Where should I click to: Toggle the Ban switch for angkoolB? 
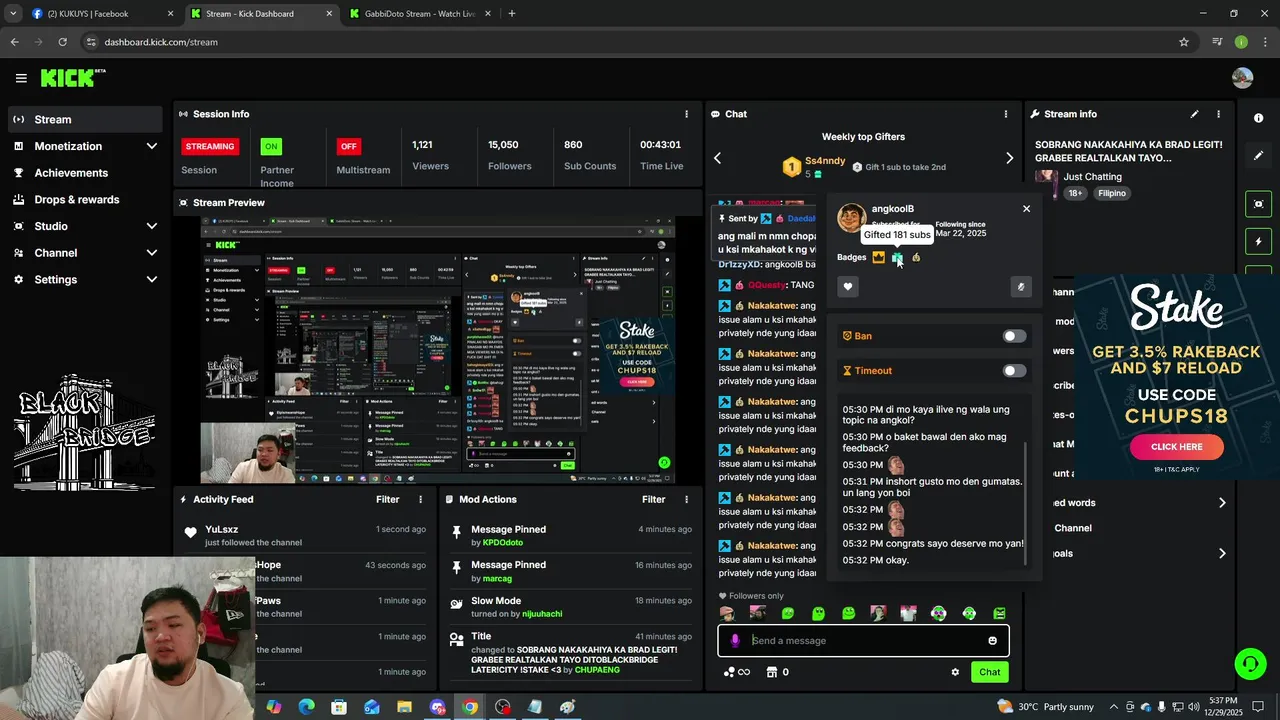click(x=1014, y=336)
